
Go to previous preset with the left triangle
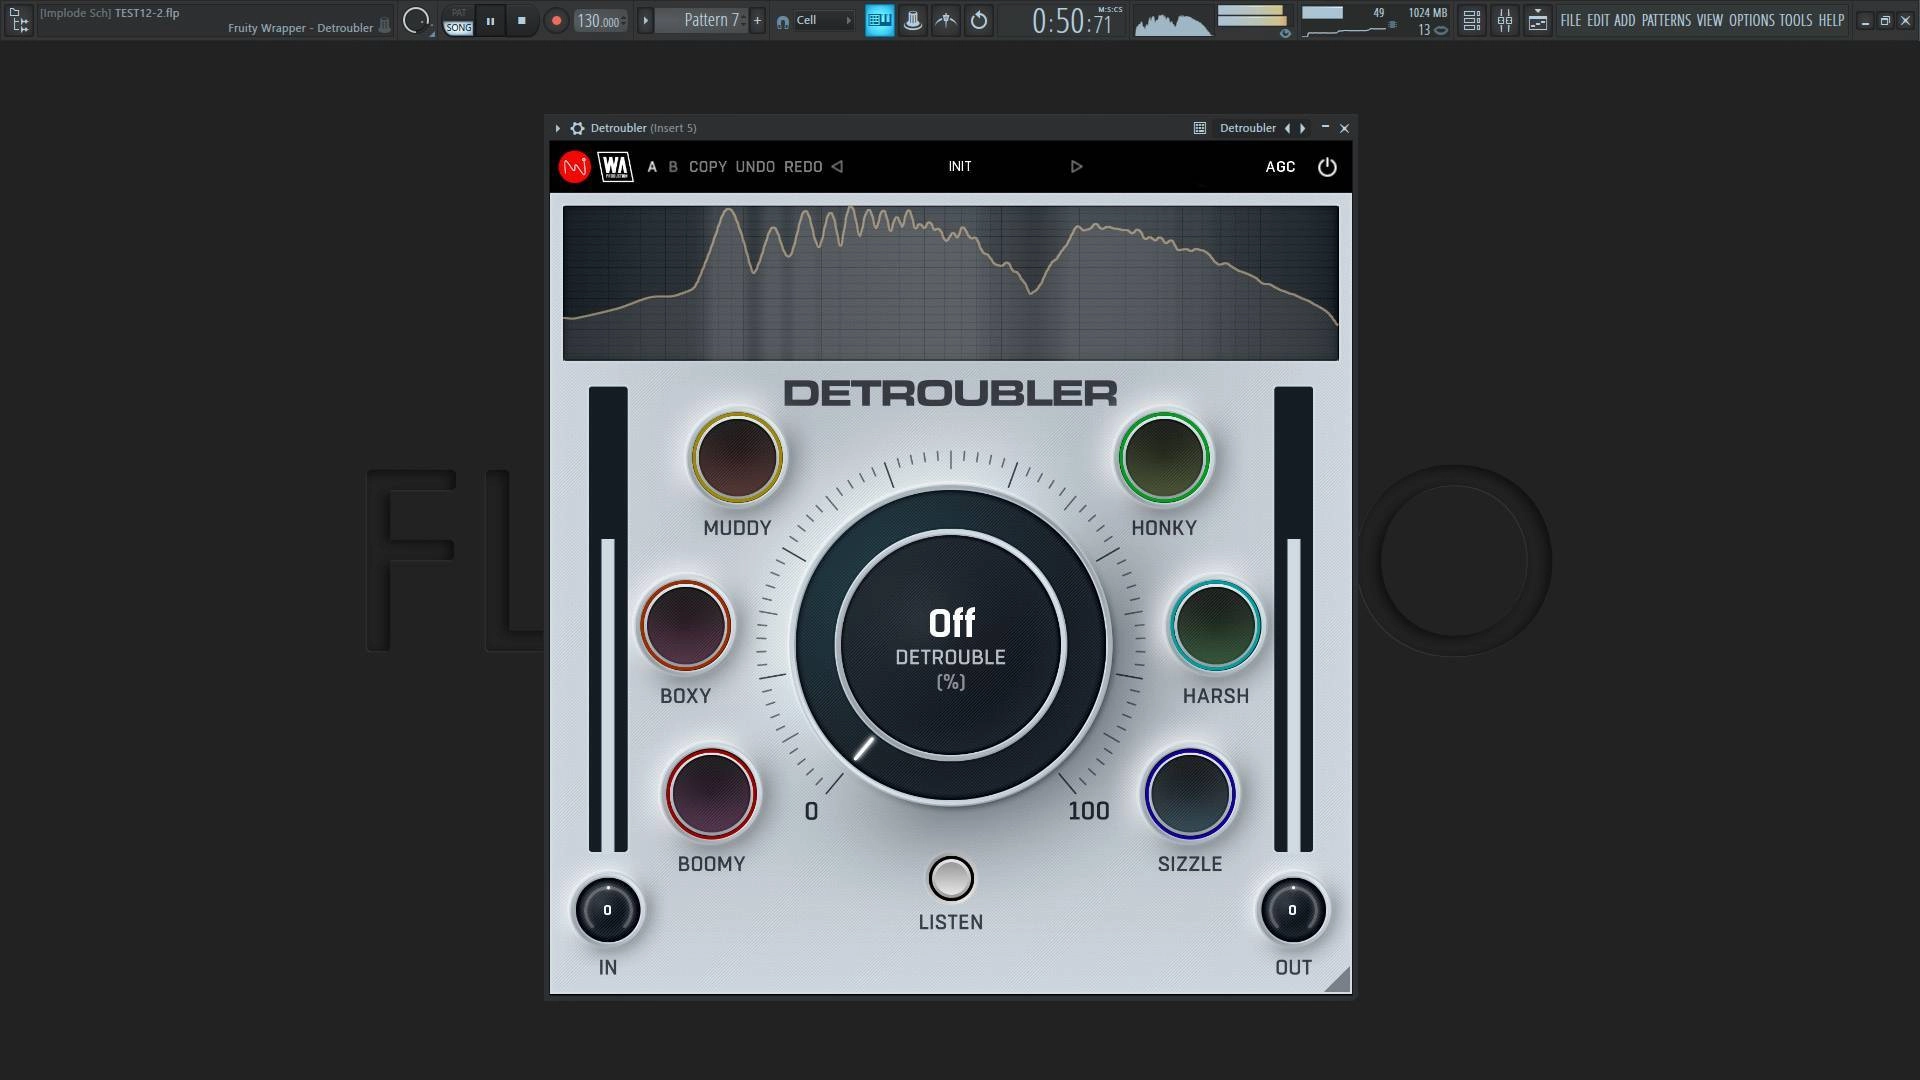(838, 167)
